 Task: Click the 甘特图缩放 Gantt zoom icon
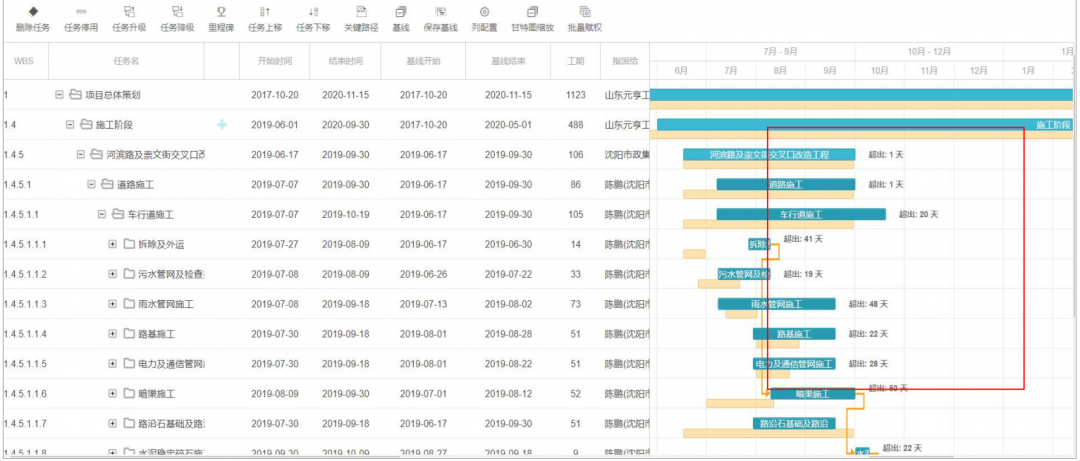tap(532, 11)
